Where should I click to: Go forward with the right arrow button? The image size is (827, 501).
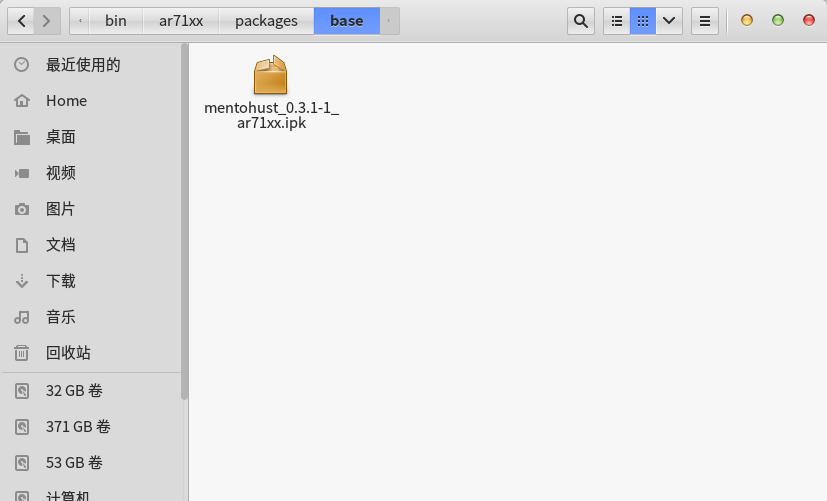point(47,21)
